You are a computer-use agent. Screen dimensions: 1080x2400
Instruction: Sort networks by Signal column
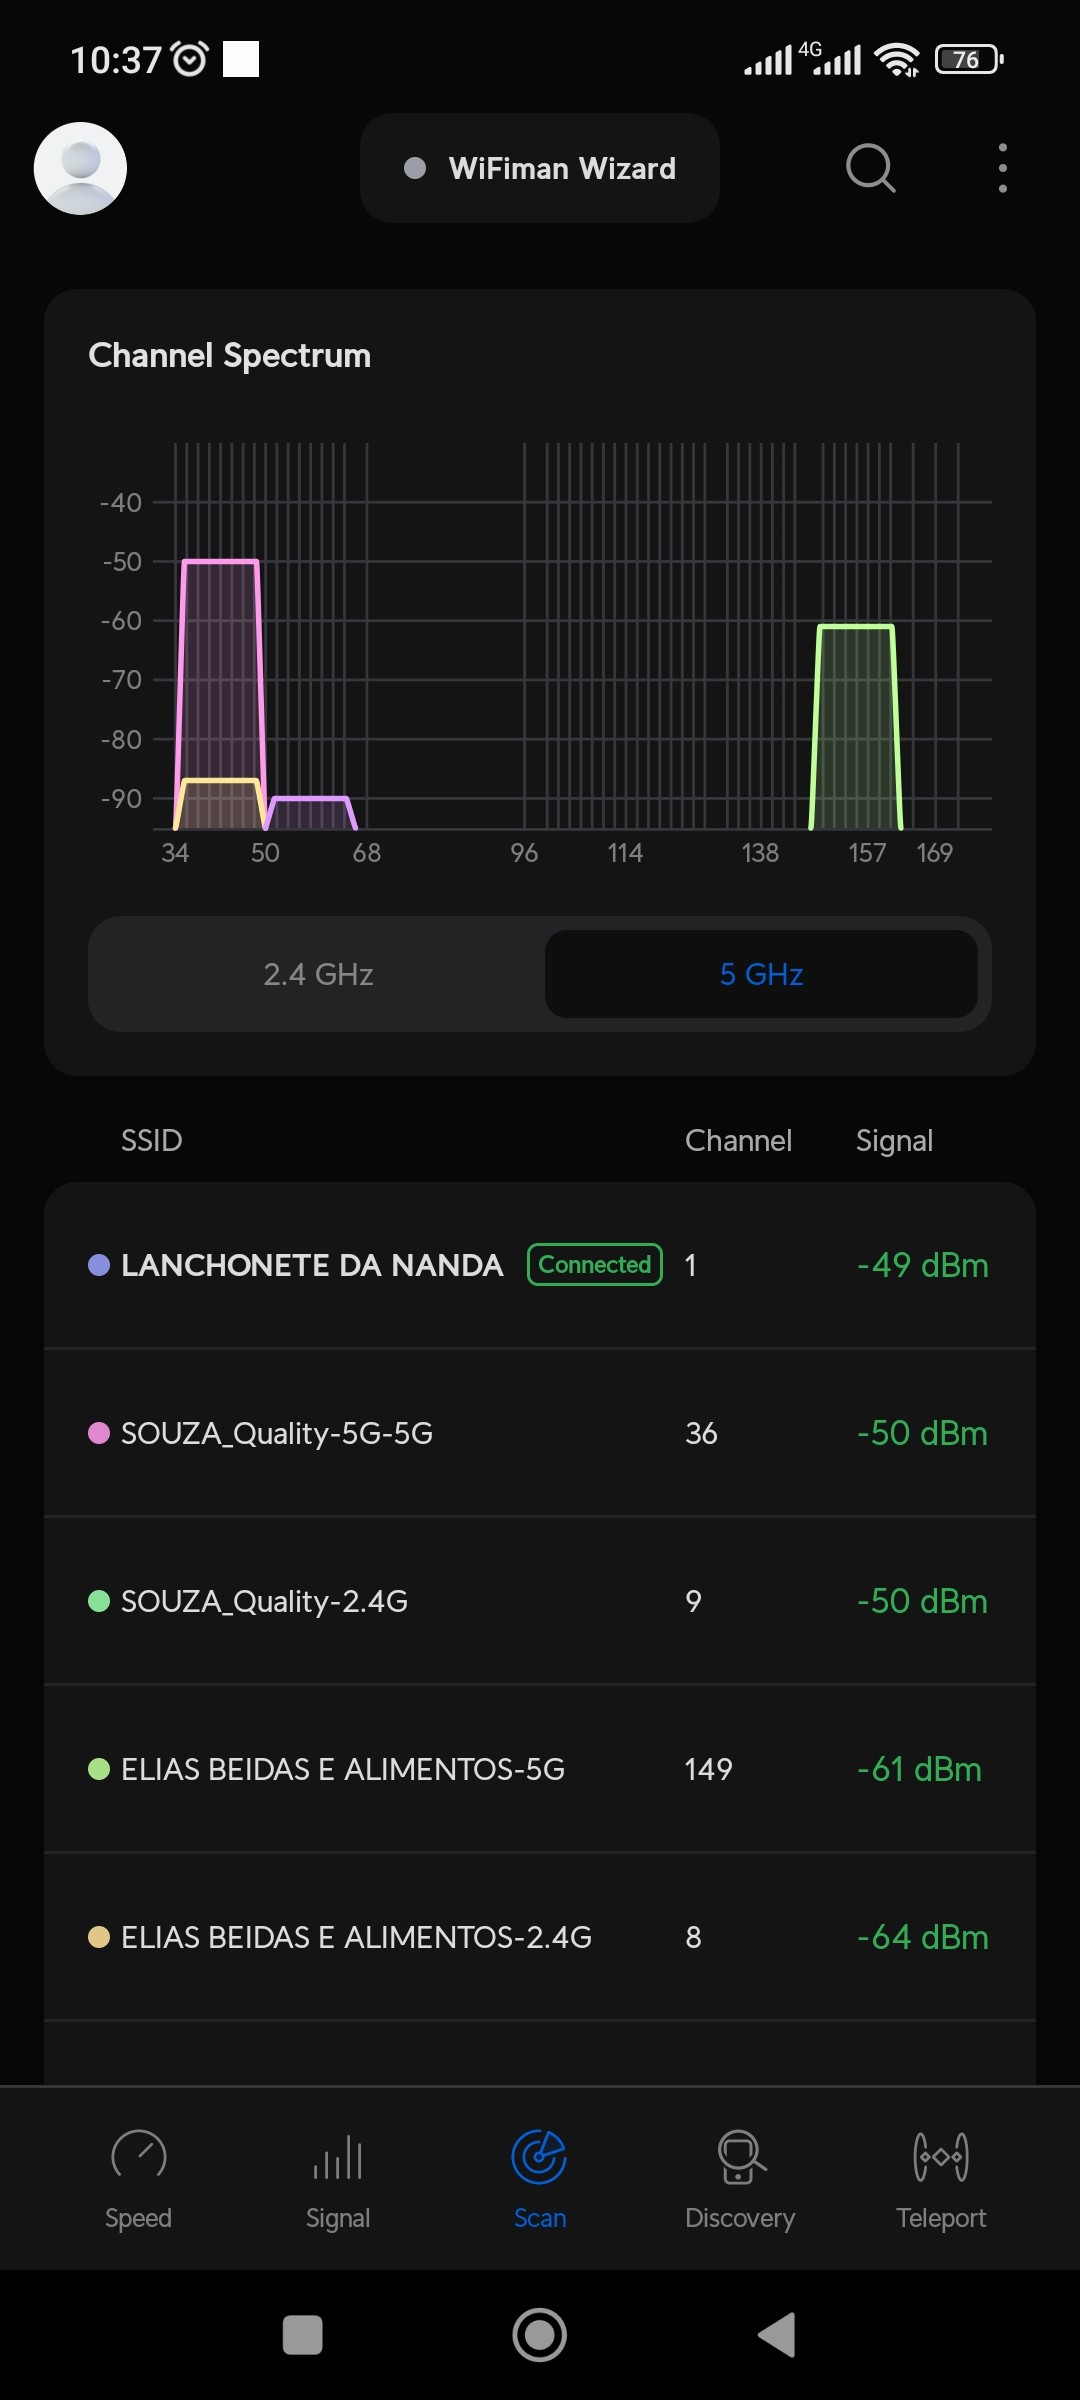click(x=894, y=1141)
